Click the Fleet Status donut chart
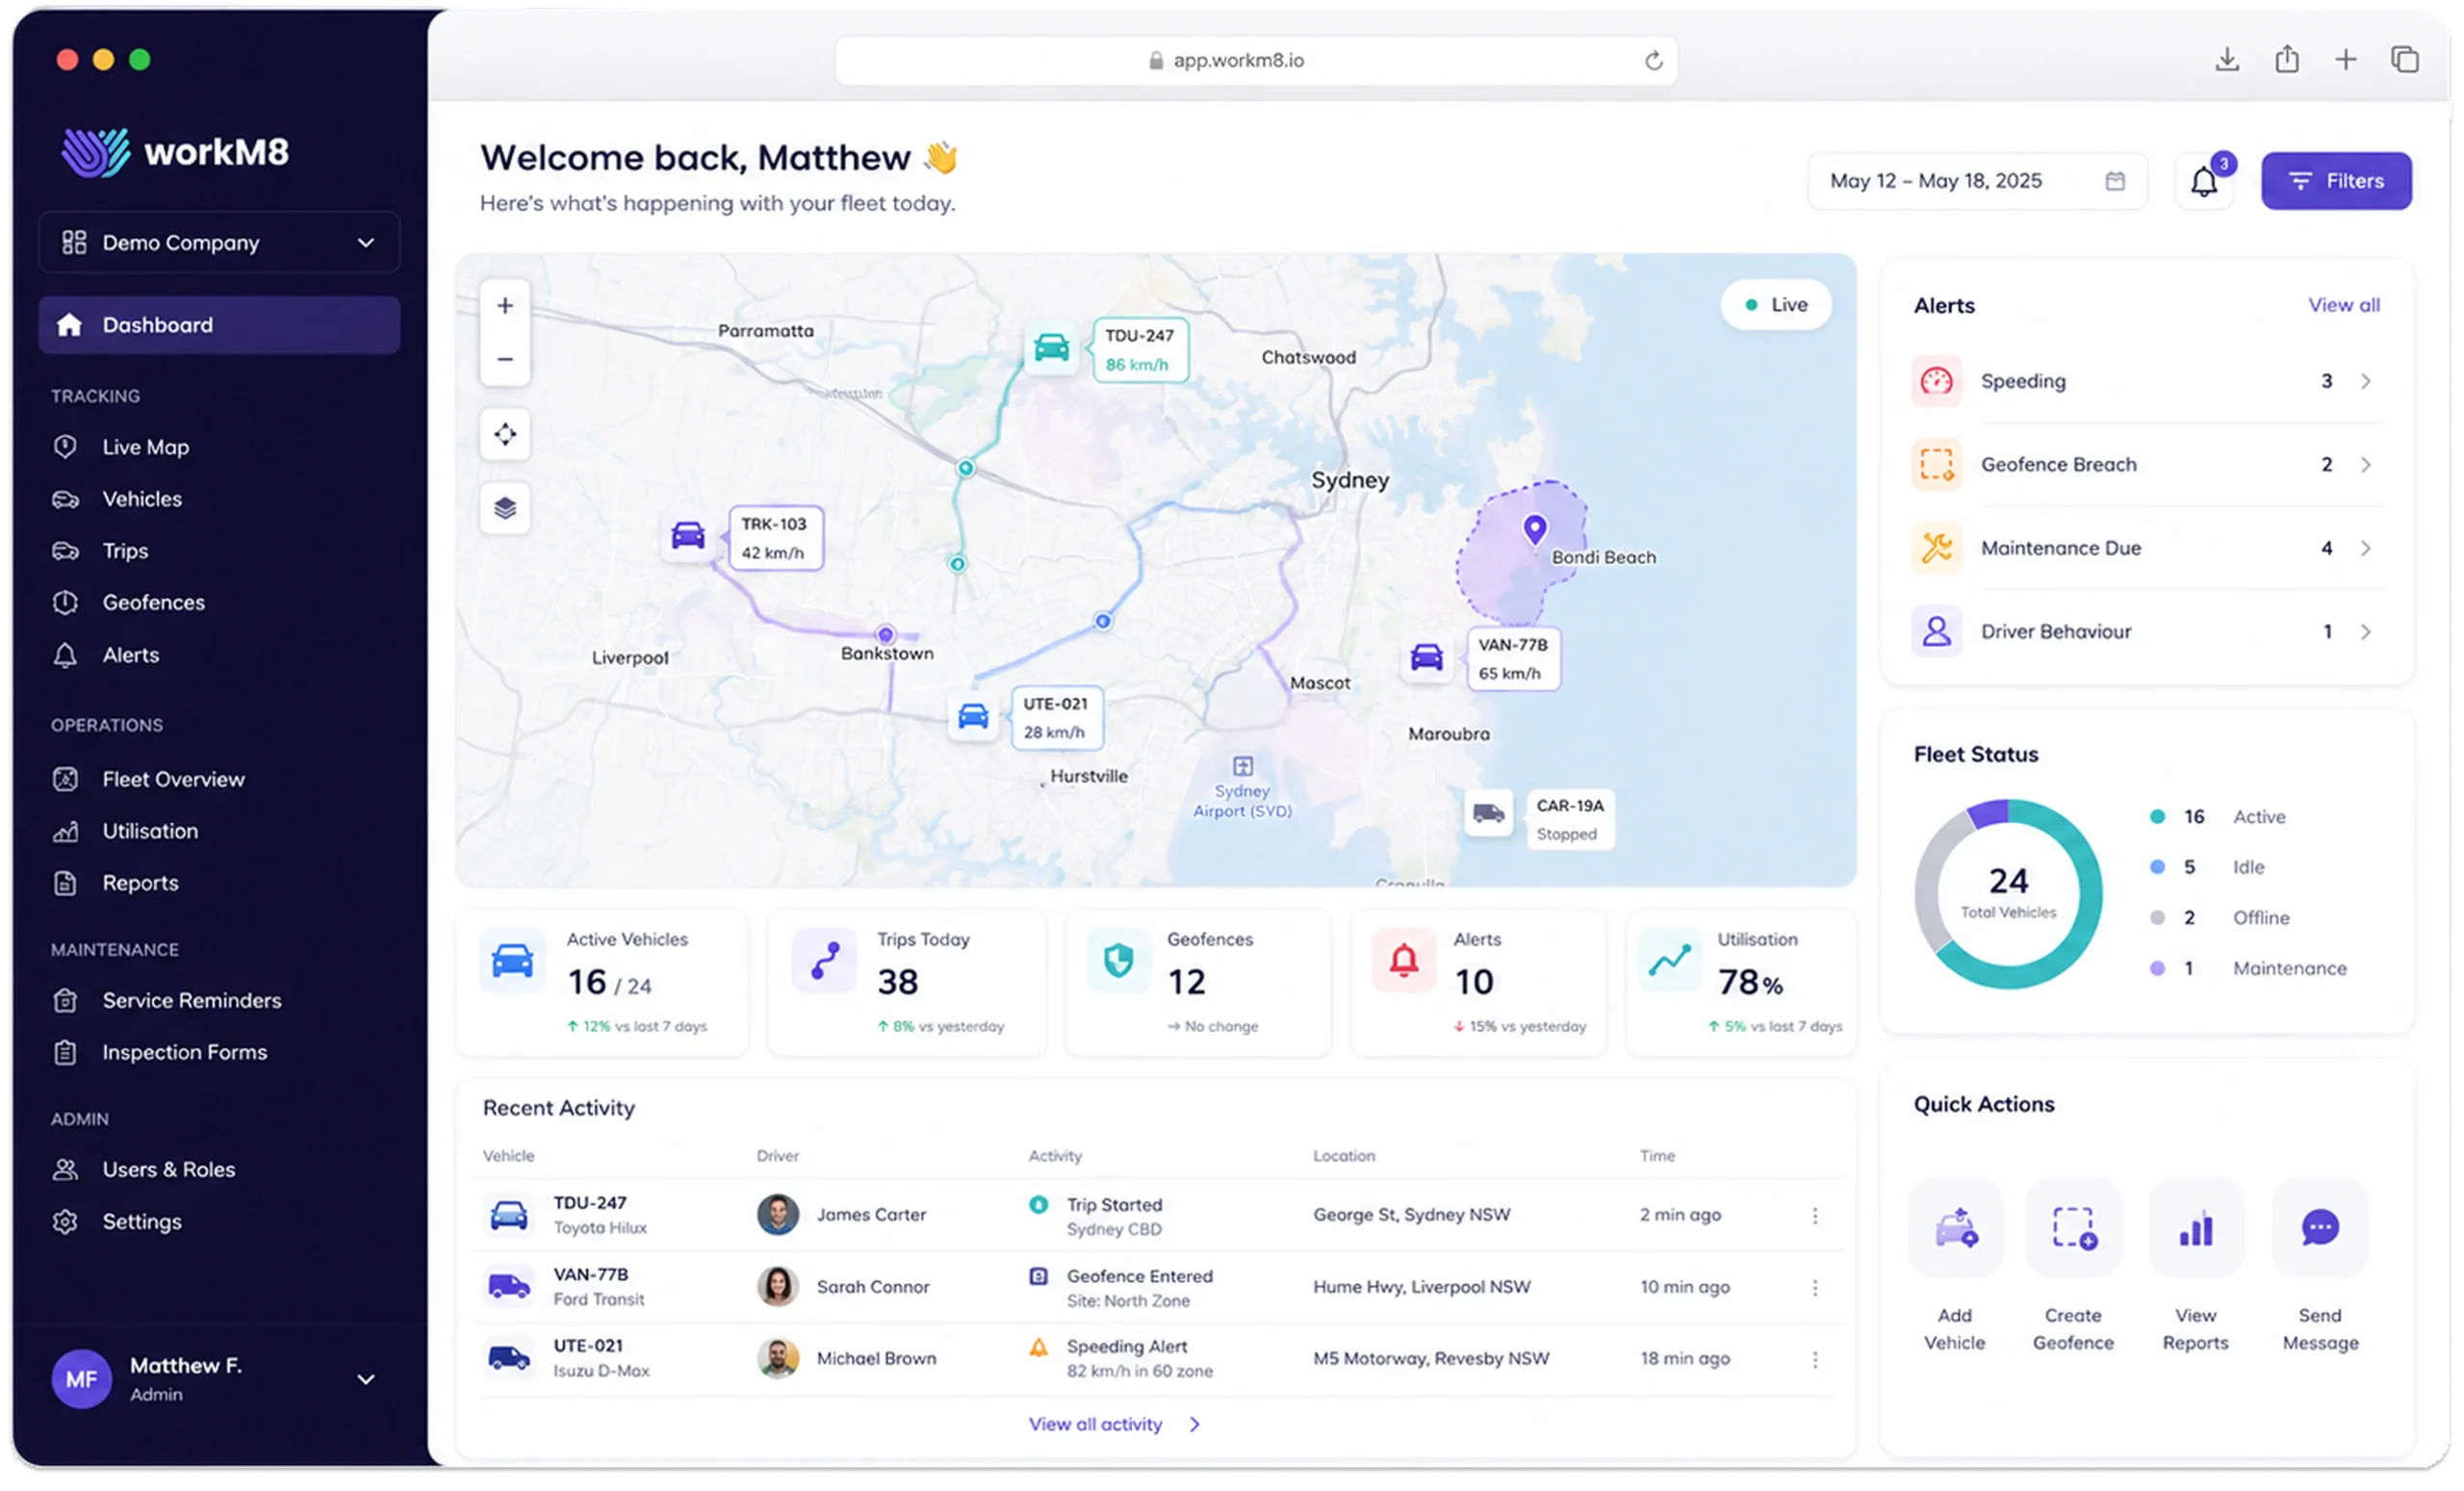Image resolution: width=2464 pixels, height=1491 pixels. (2008, 893)
